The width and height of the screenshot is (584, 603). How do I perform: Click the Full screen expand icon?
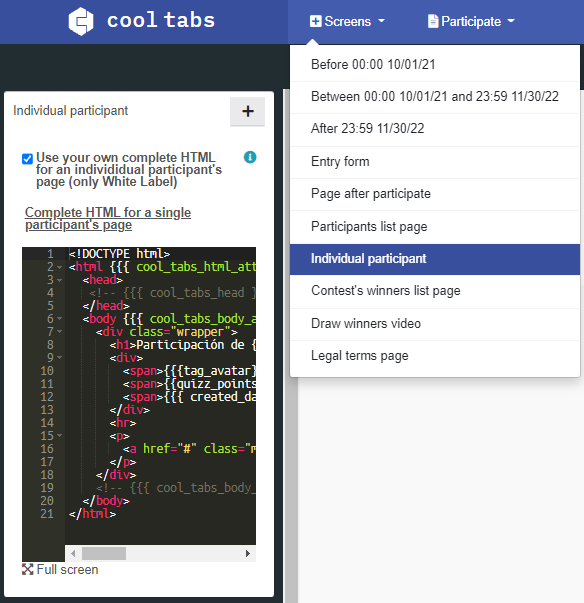pos(27,569)
